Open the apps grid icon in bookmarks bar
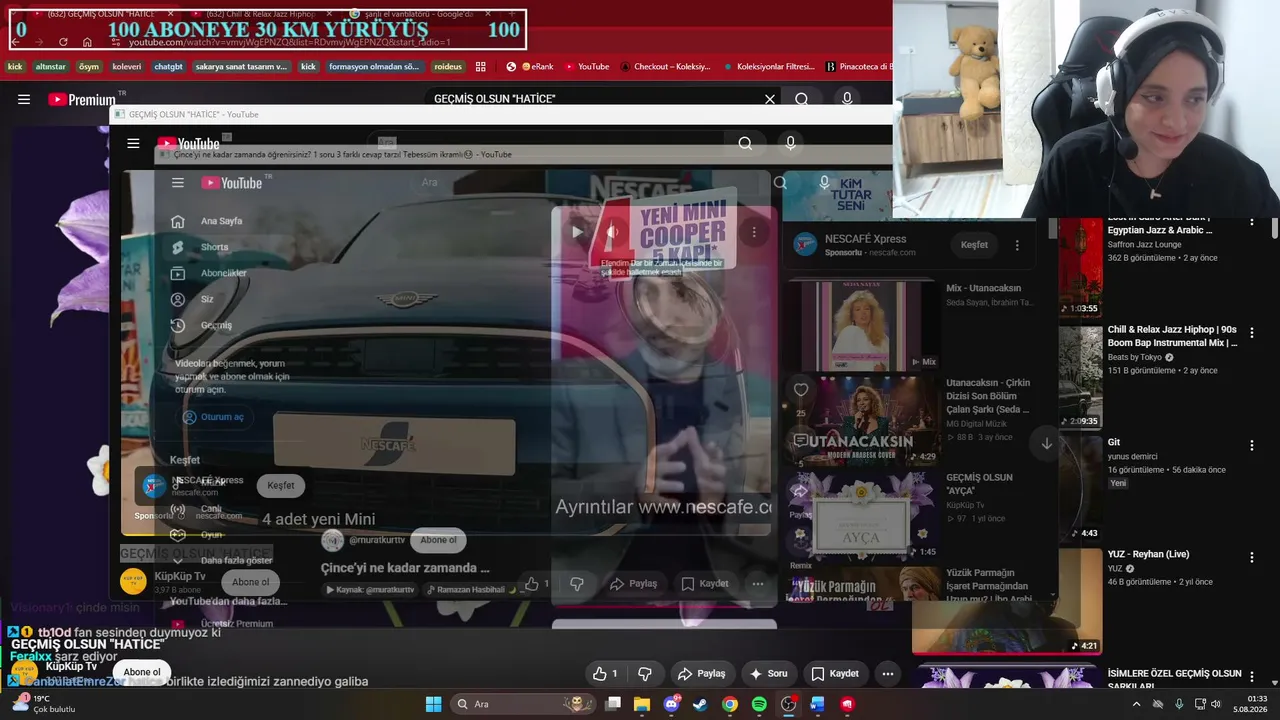 click(x=481, y=67)
